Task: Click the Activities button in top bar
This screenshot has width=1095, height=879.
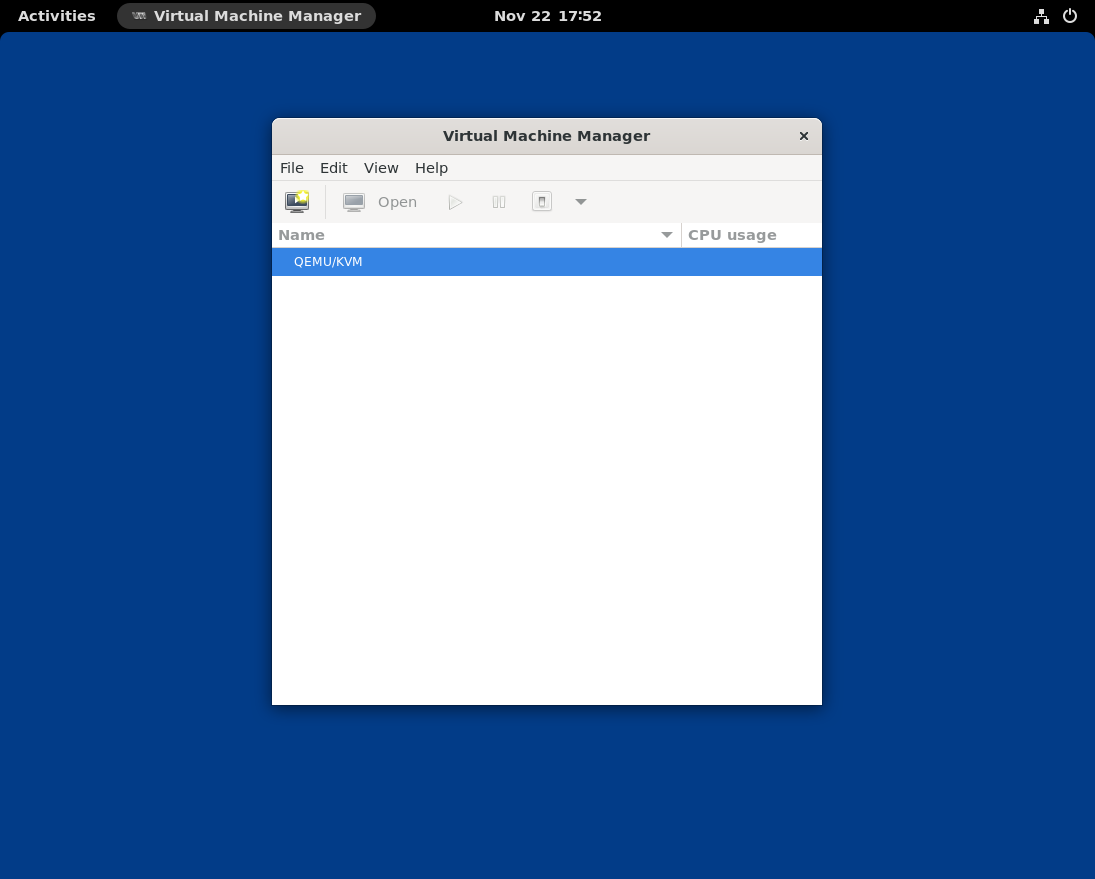Action: [57, 16]
